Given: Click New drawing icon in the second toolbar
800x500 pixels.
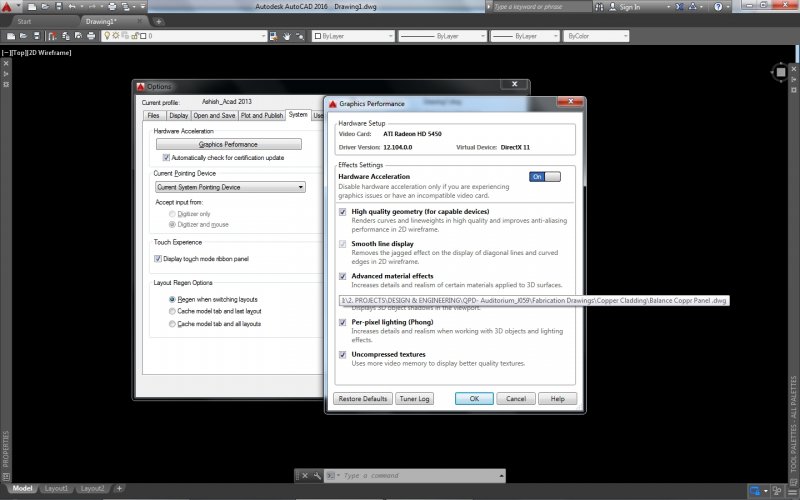Looking at the screenshot, I should click(x=11, y=36).
